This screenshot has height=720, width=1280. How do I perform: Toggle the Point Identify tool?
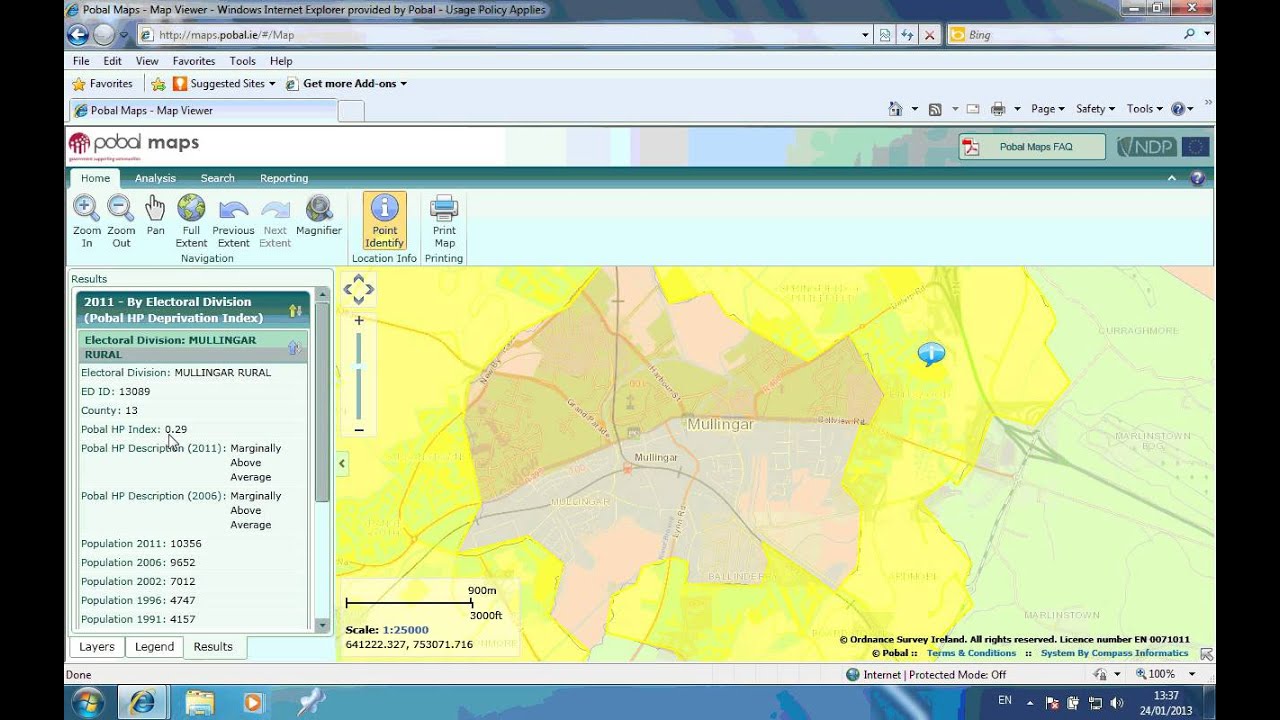tap(384, 220)
